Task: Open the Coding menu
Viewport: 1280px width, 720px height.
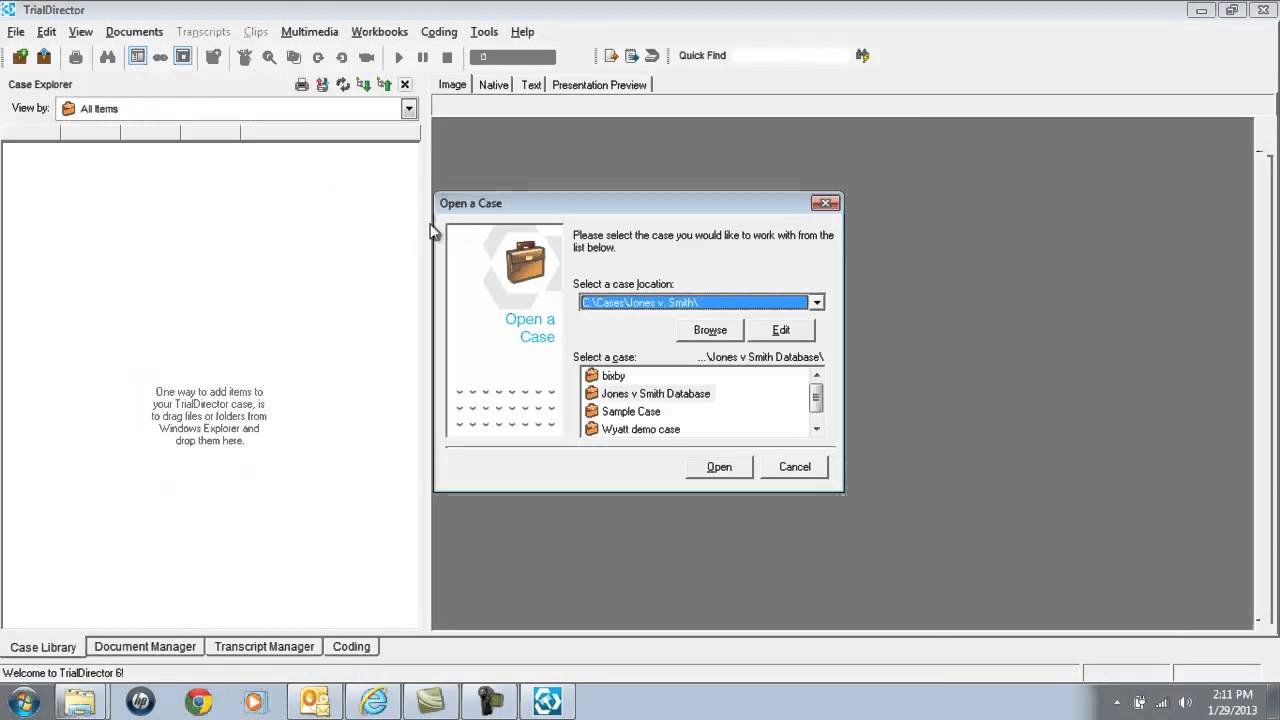Action: click(439, 32)
